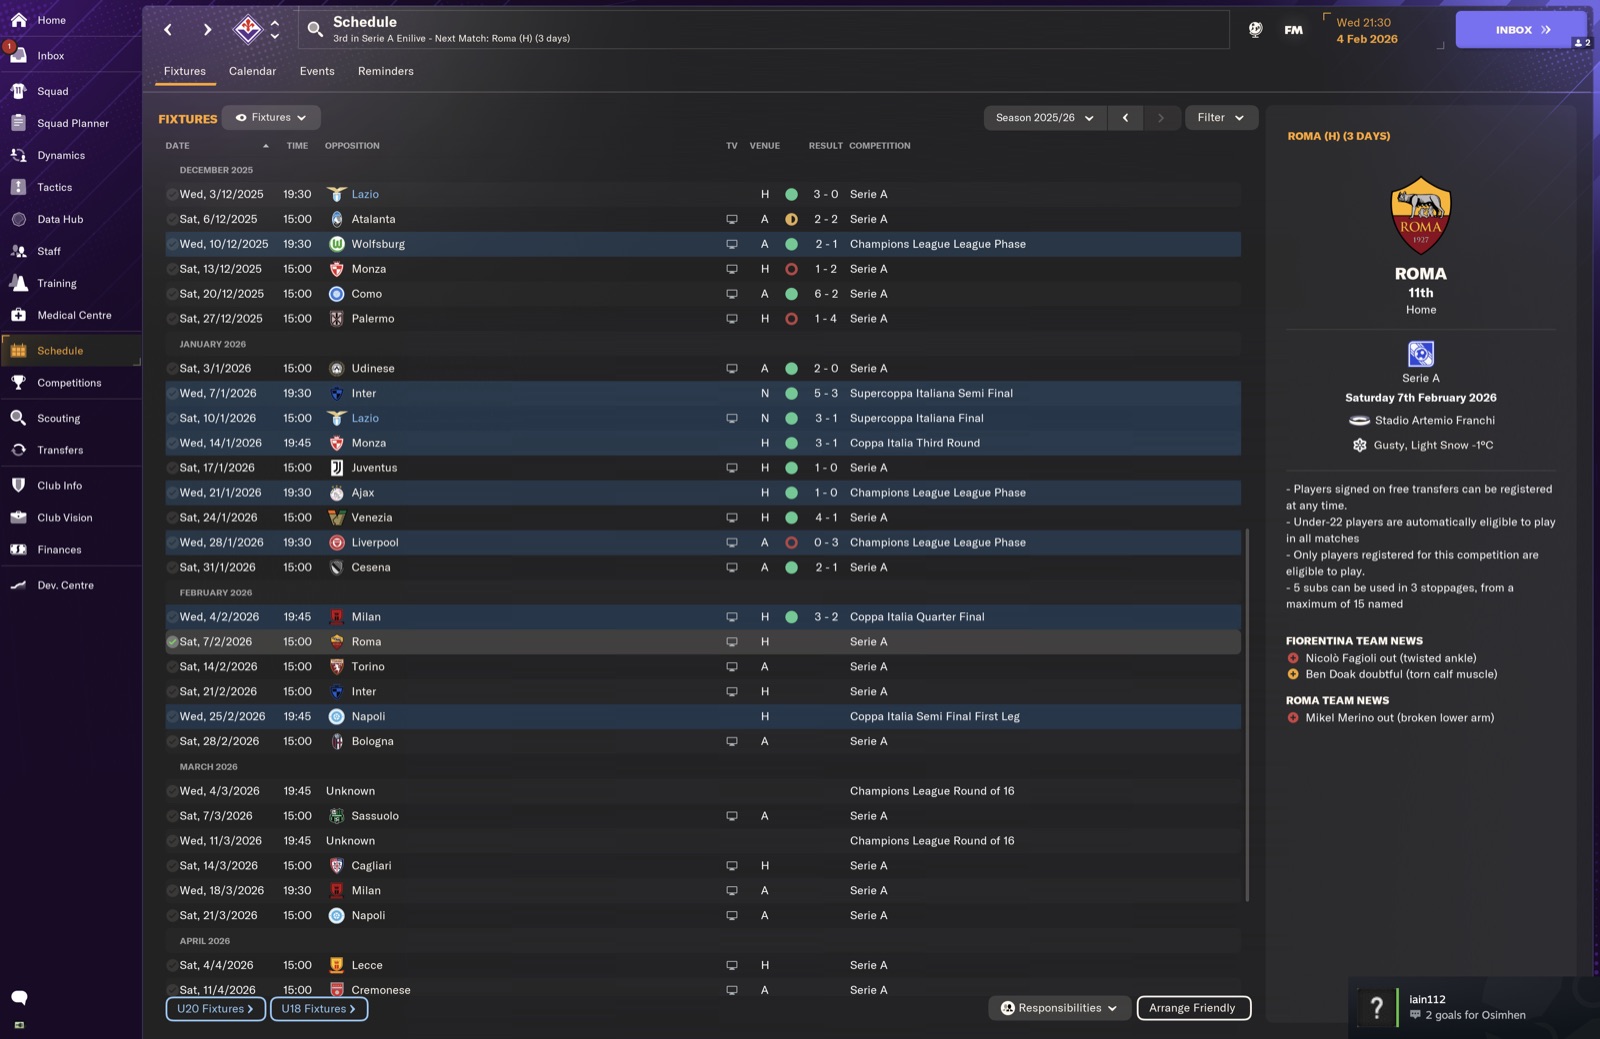Click the red loss indicator for Liverpool
1600x1039 pixels.
(x=791, y=543)
